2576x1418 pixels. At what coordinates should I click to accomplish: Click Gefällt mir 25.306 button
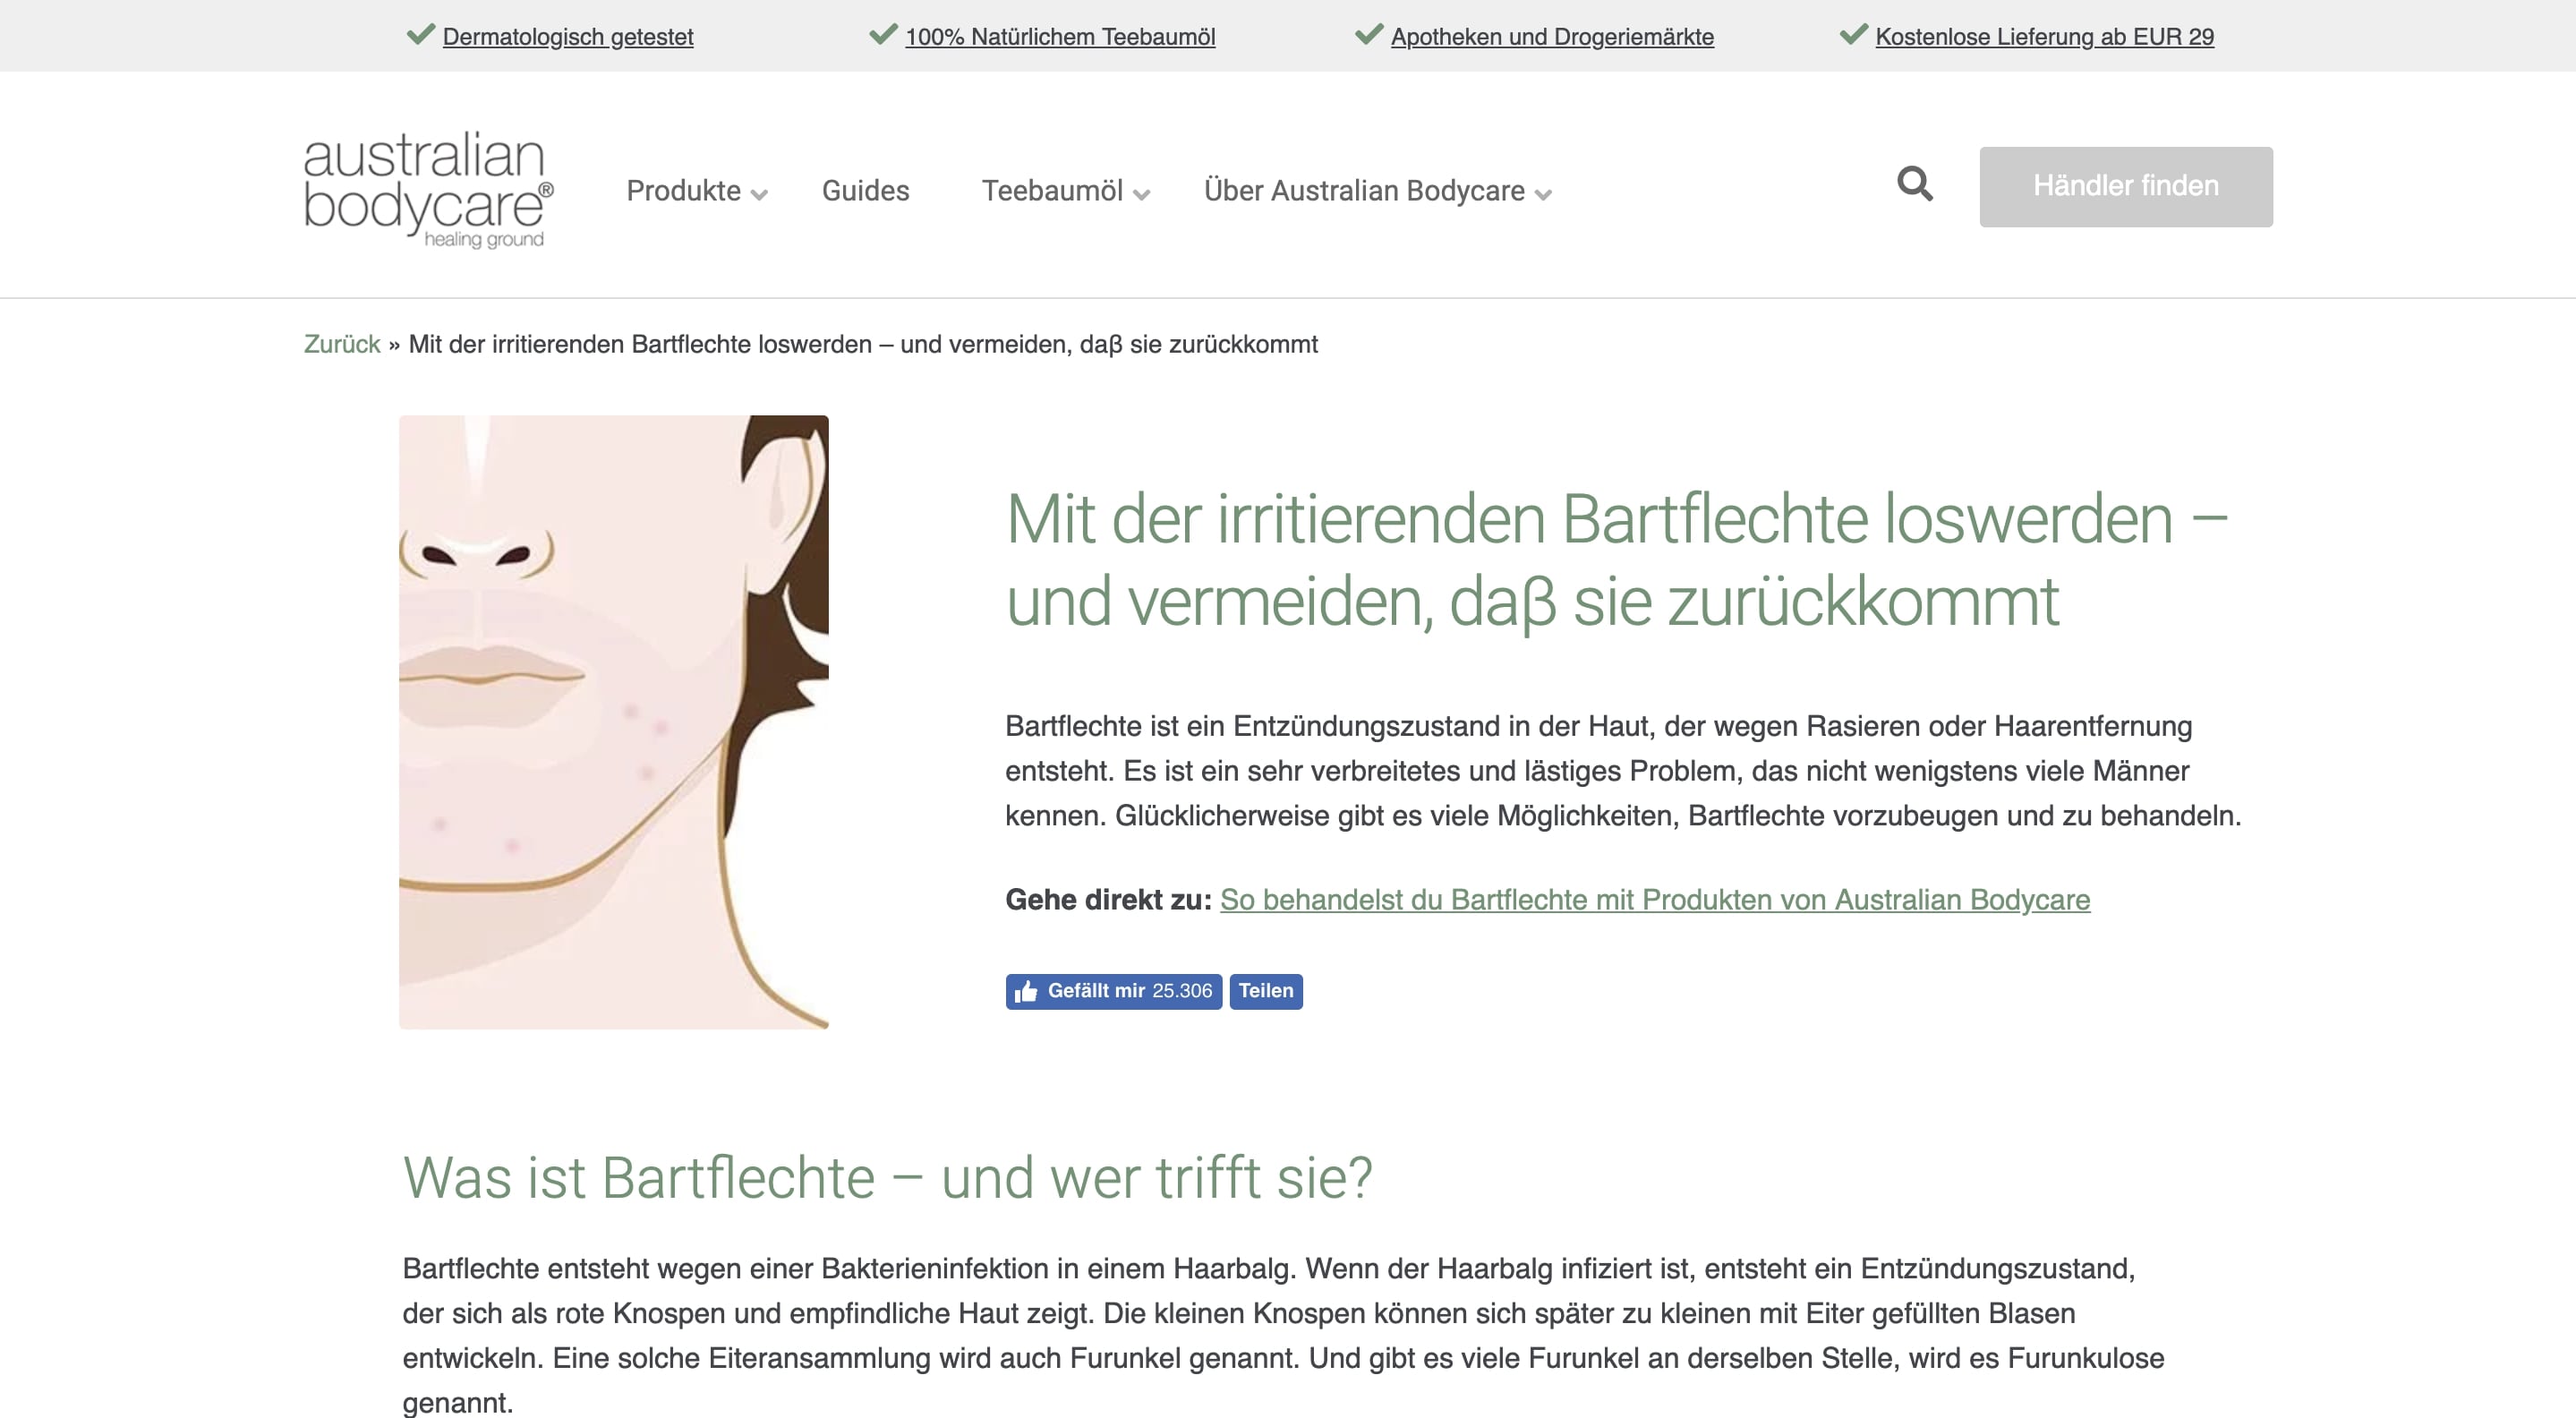[x=1113, y=991]
